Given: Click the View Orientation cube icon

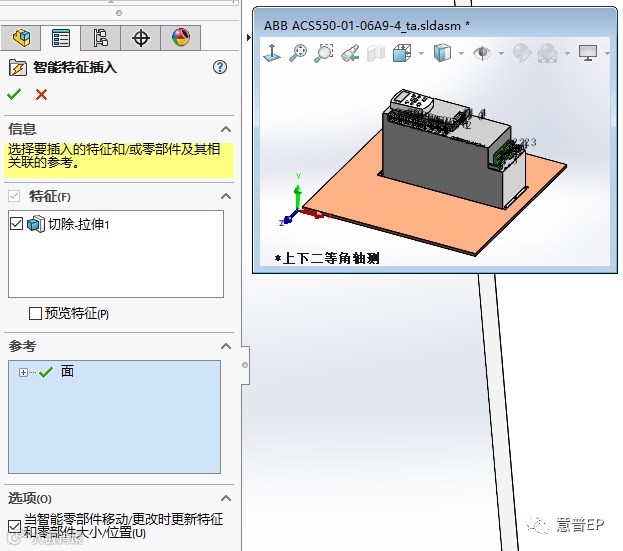Looking at the screenshot, I should point(402,53).
